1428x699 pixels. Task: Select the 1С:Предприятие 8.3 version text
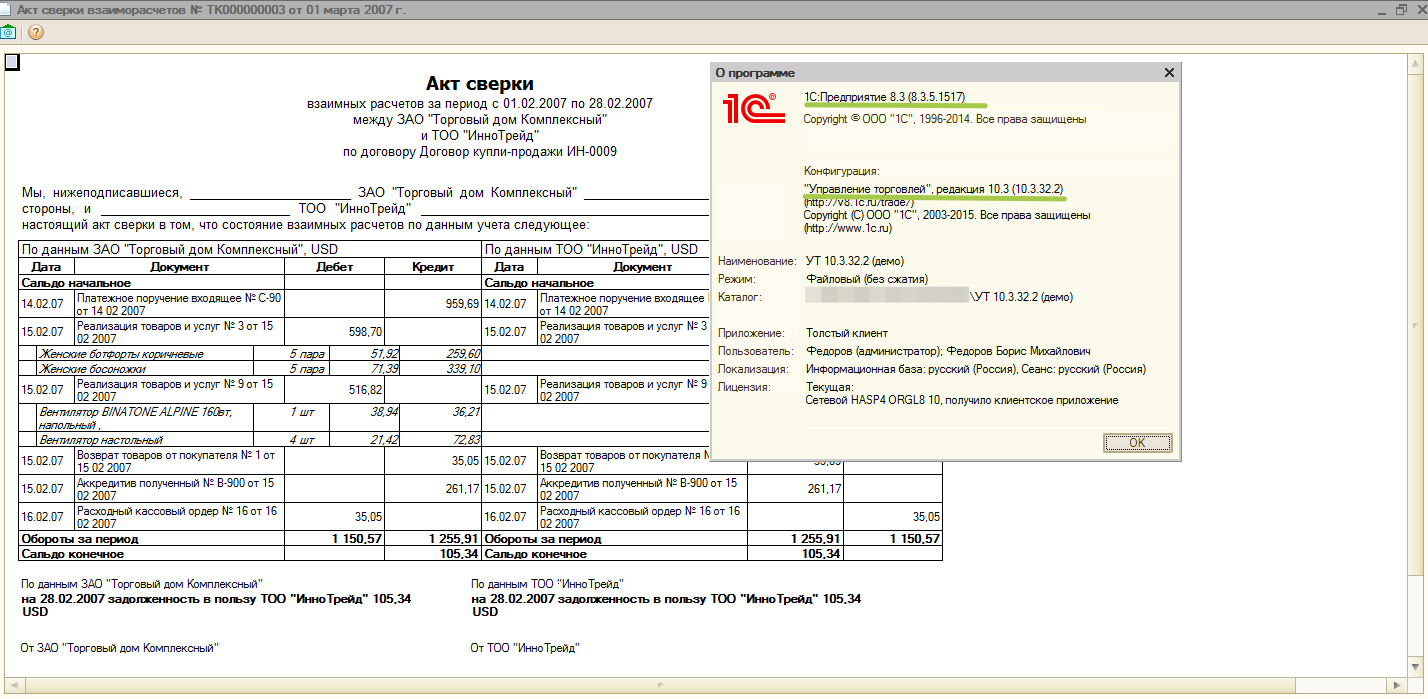point(884,97)
